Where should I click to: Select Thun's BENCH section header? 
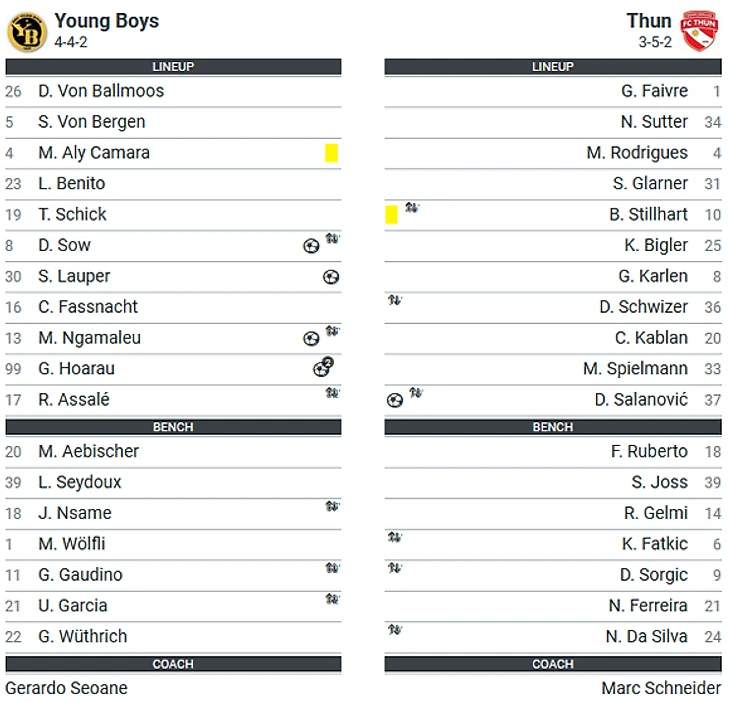click(552, 427)
